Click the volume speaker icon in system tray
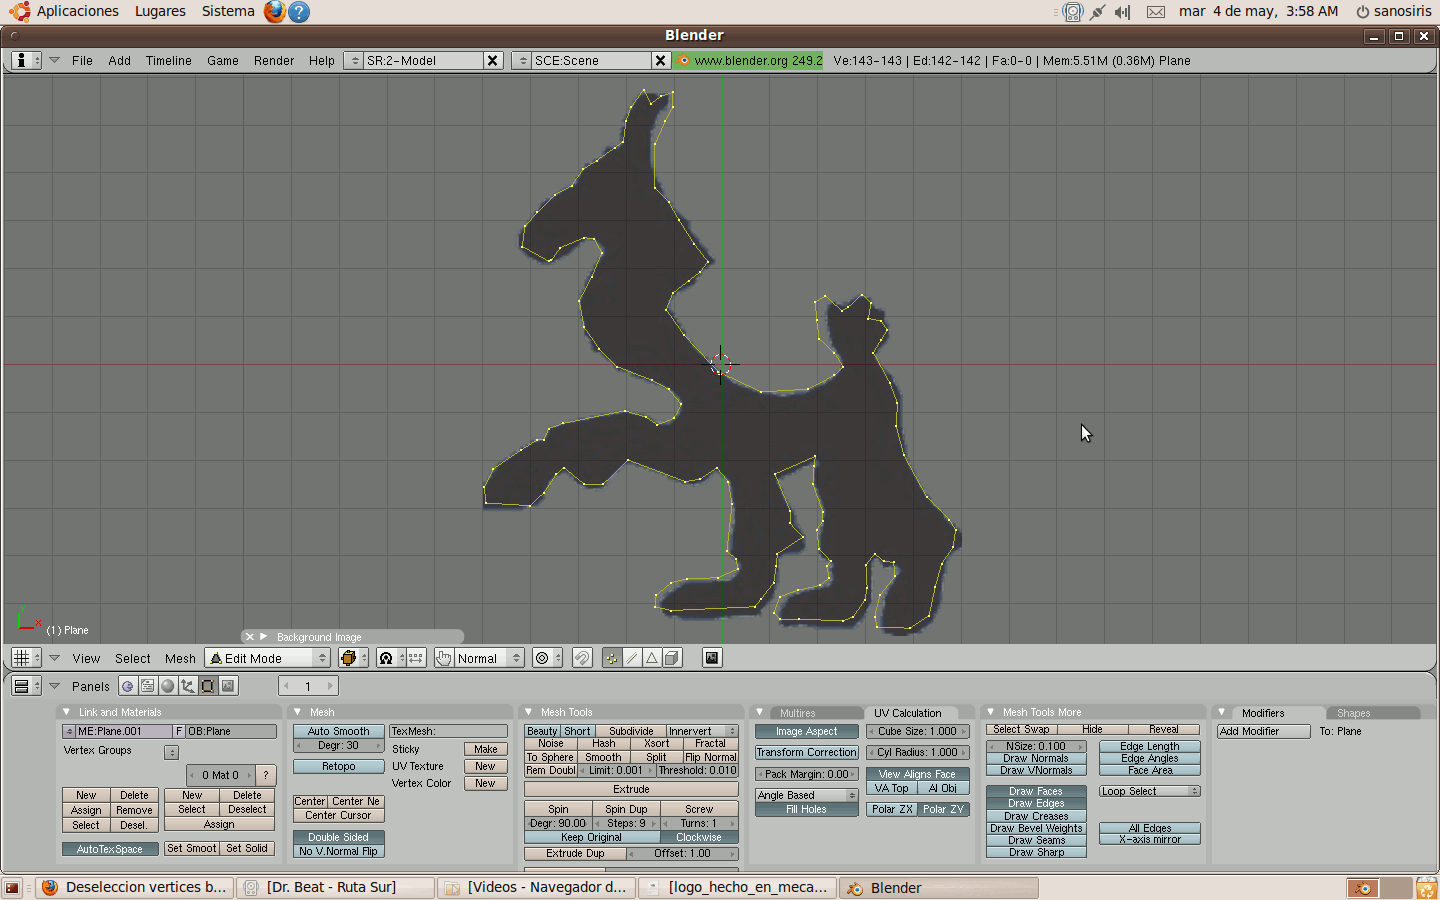The width and height of the screenshot is (1440, 900). [x=1123, y=12]
